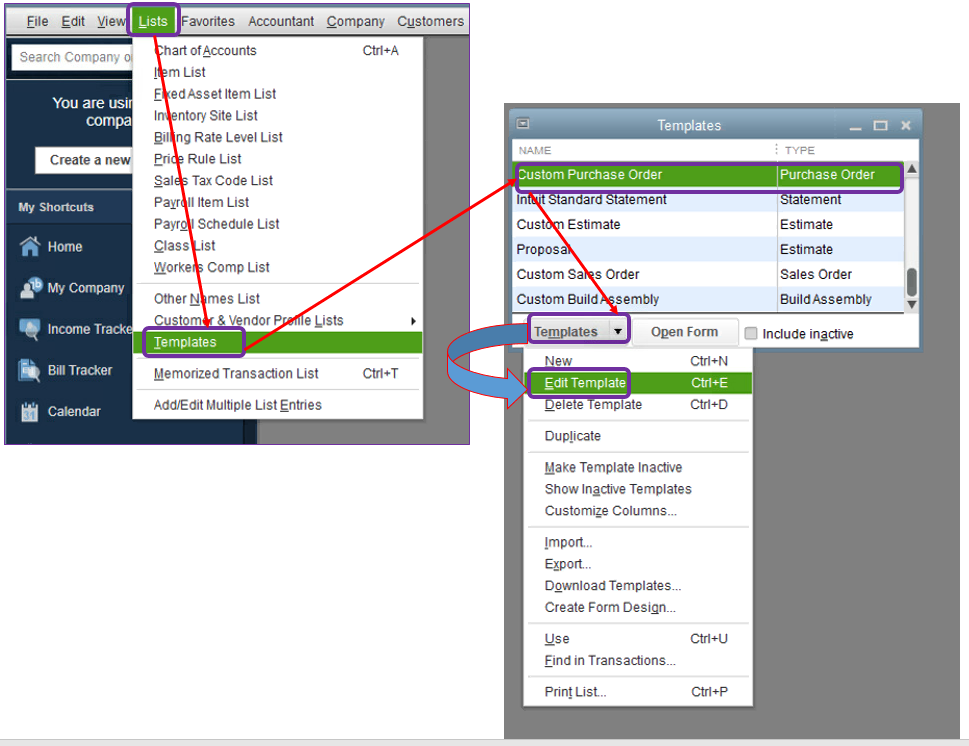Select the Intuit Standard Statement row

tap(708, 200)
